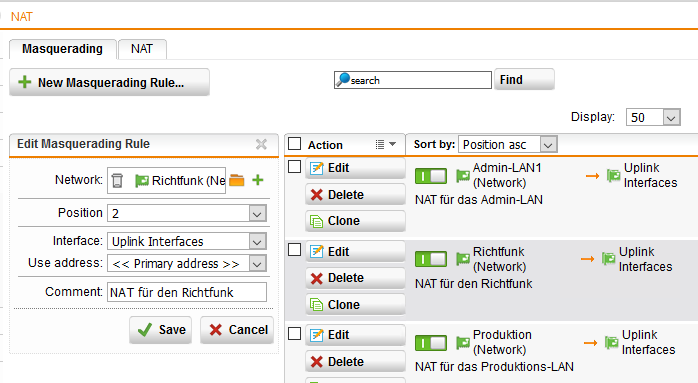Click the Produktion network object icon
Screen dimensions: 698x383
[463, 342]
